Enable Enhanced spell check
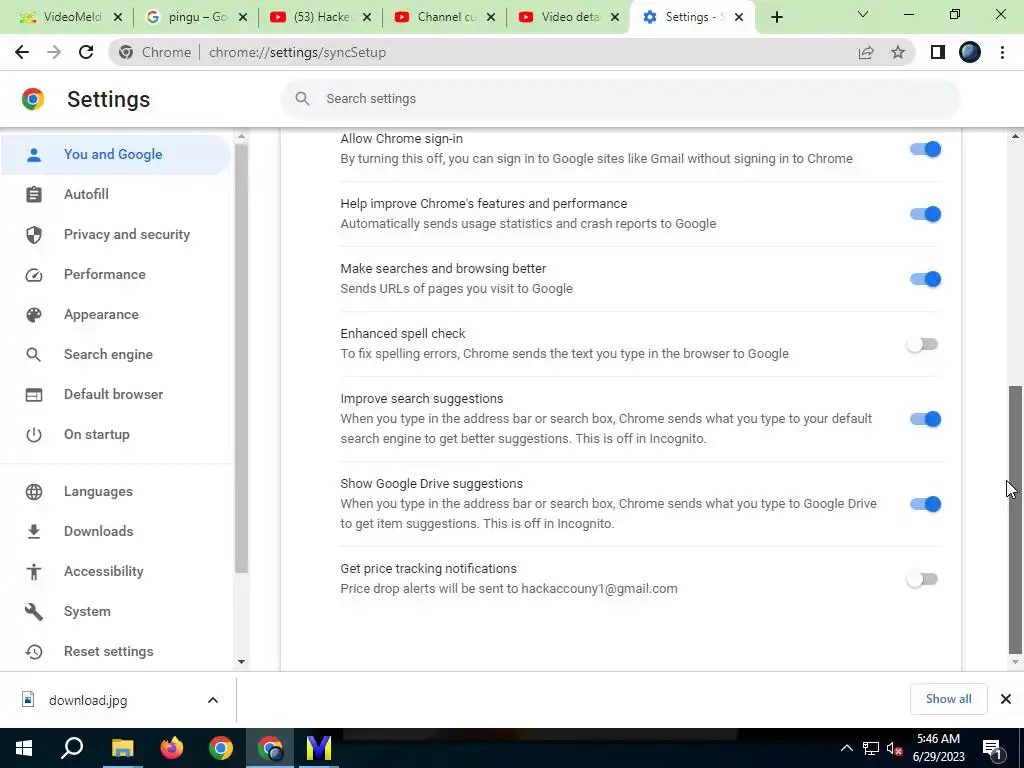 [922, 345]
